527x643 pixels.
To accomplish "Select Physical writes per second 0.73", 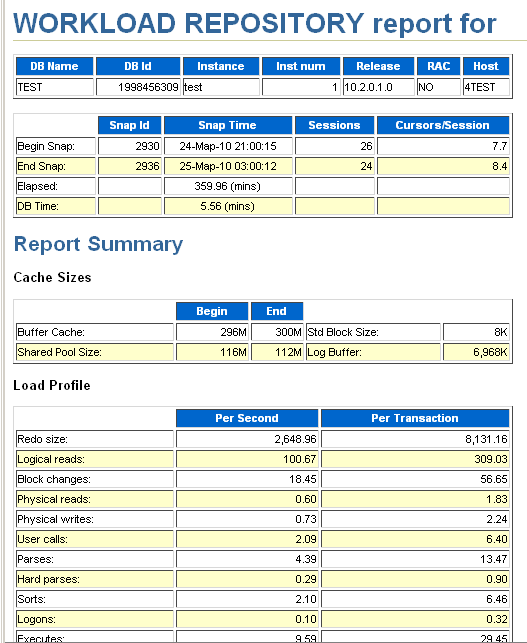I will click(x=247, y=519).
